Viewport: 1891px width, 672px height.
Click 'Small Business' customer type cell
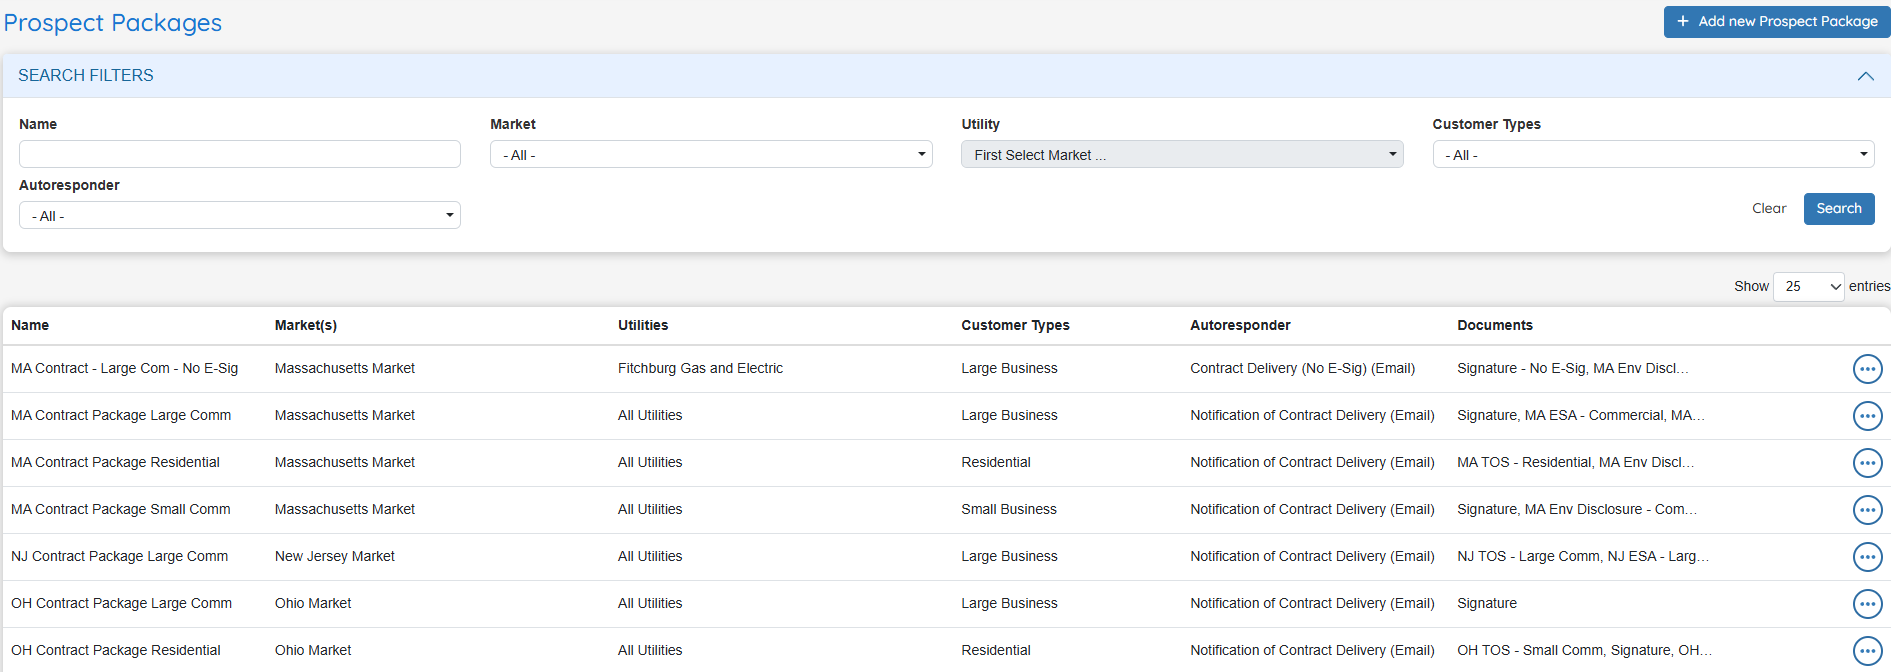[1009, 509]
